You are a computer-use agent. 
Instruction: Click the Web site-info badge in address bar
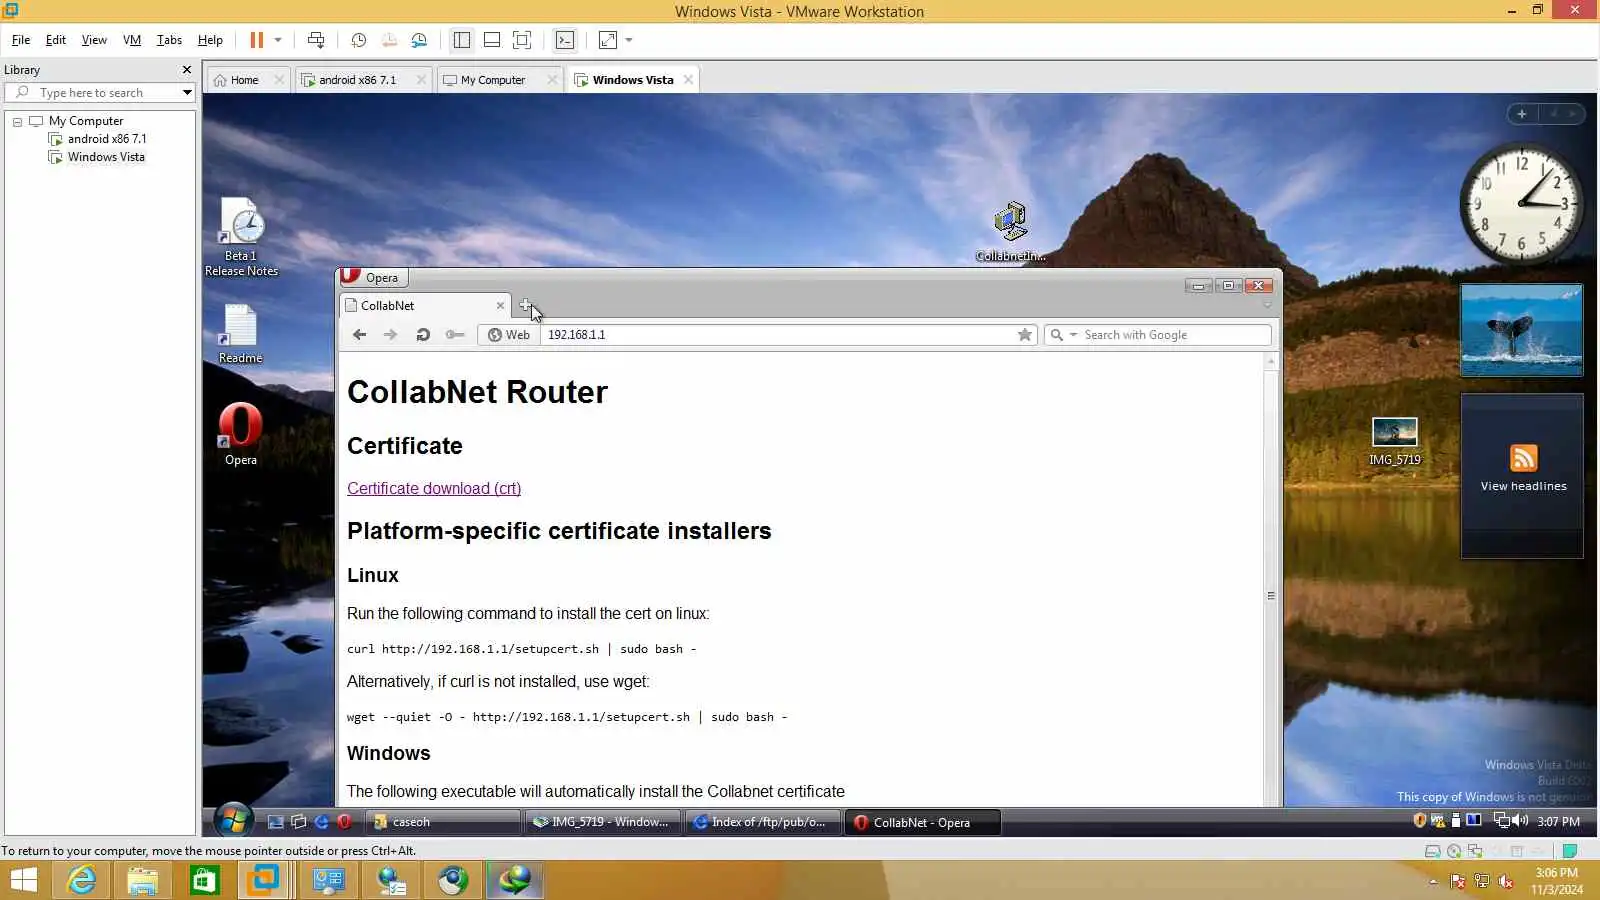509,335
